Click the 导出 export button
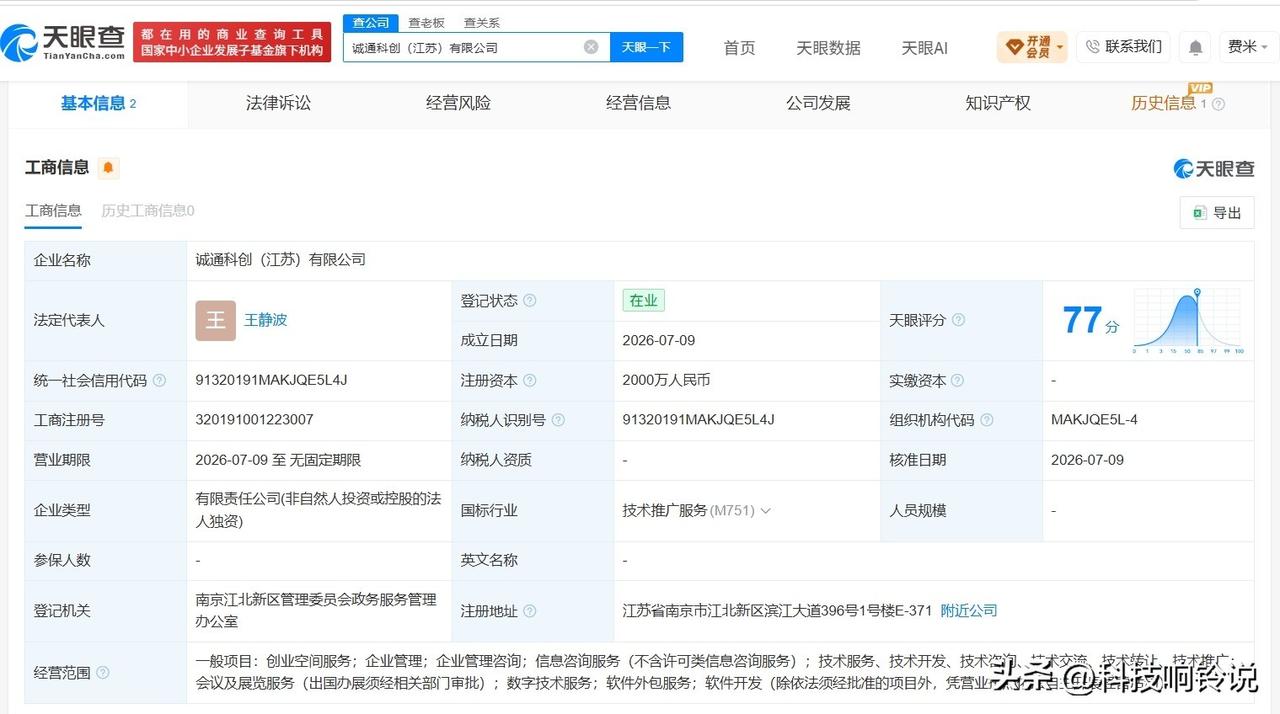 [x=1216, y=213]
